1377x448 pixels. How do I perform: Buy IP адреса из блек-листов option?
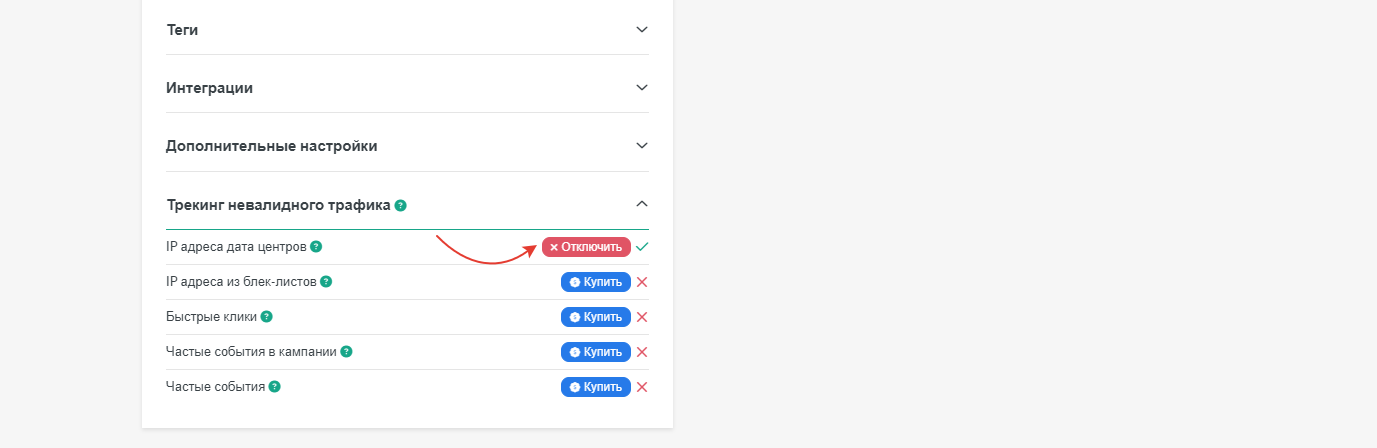click(x=596, y=282)
